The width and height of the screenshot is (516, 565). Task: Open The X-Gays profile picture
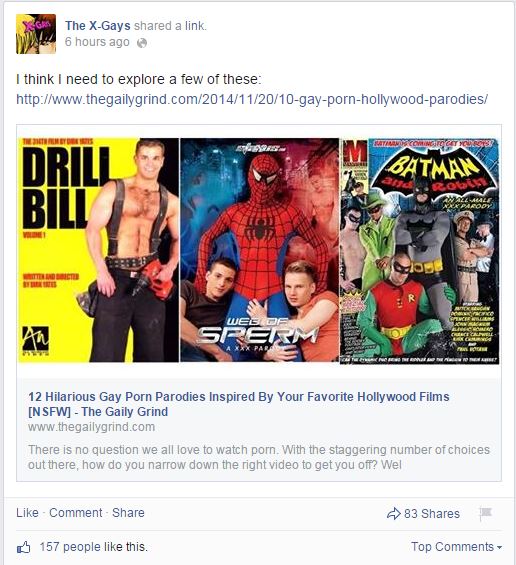pos(36,34)
